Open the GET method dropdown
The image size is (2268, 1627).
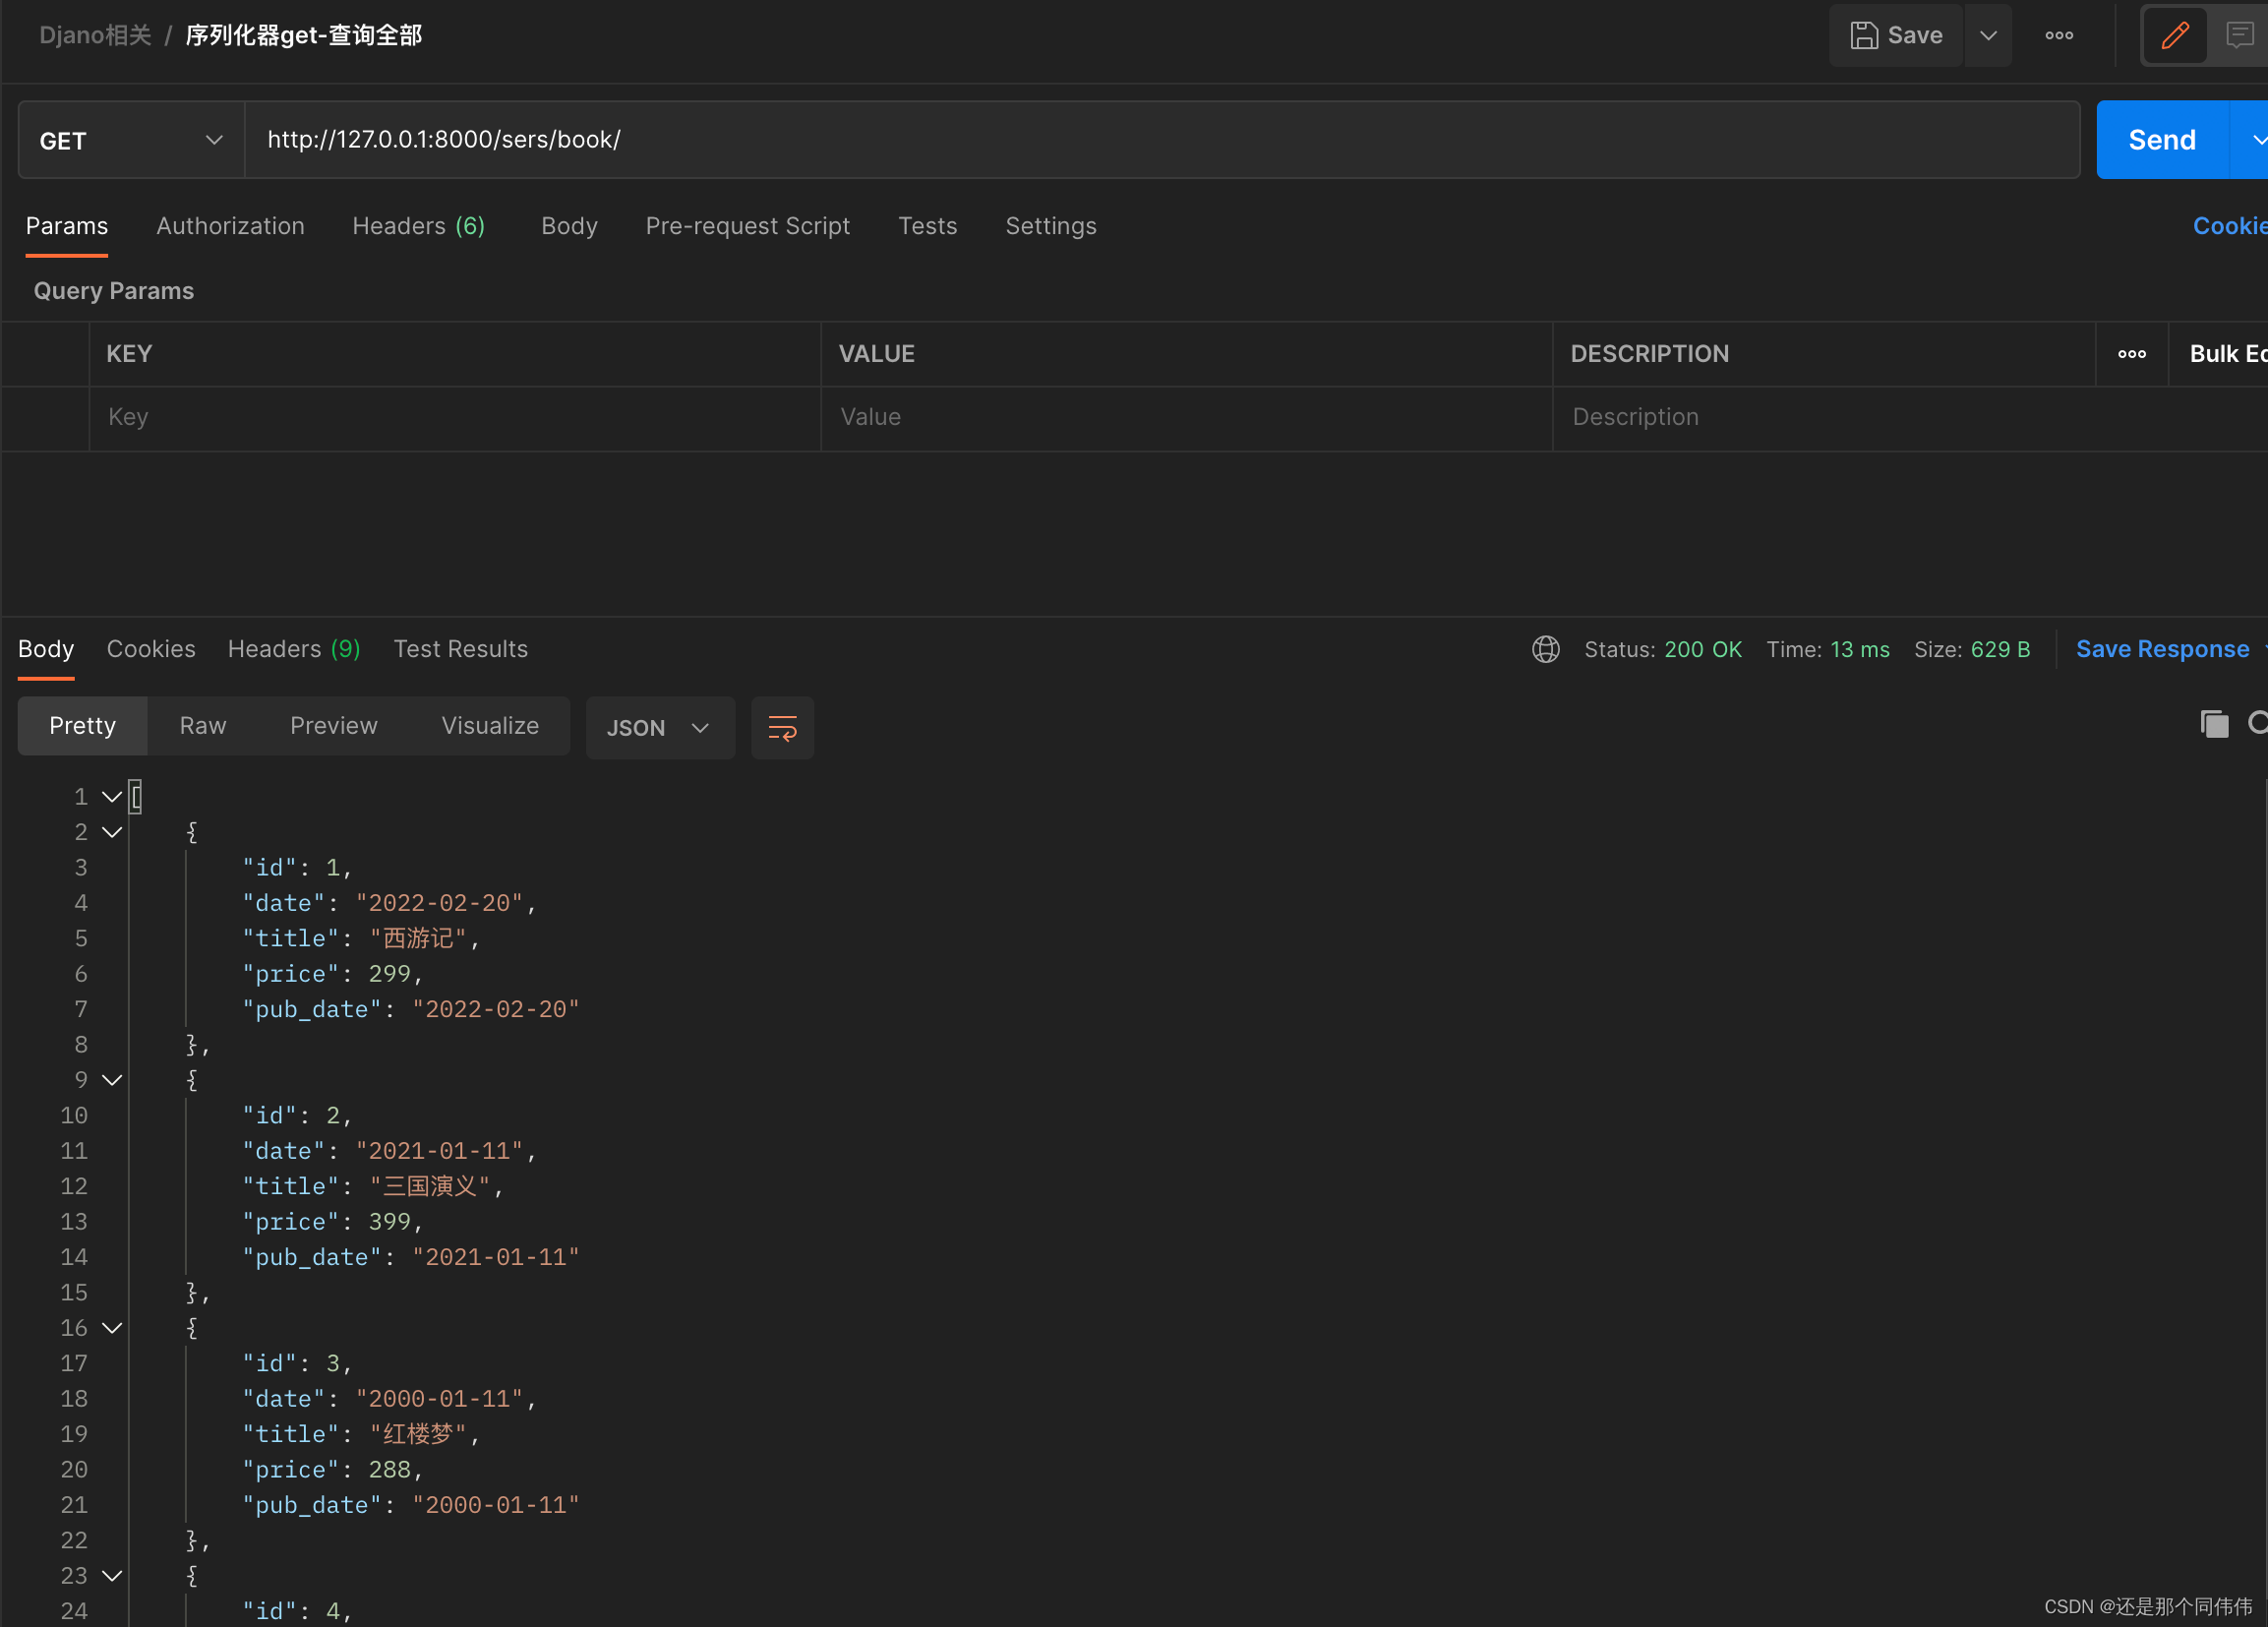pos(131,140)
